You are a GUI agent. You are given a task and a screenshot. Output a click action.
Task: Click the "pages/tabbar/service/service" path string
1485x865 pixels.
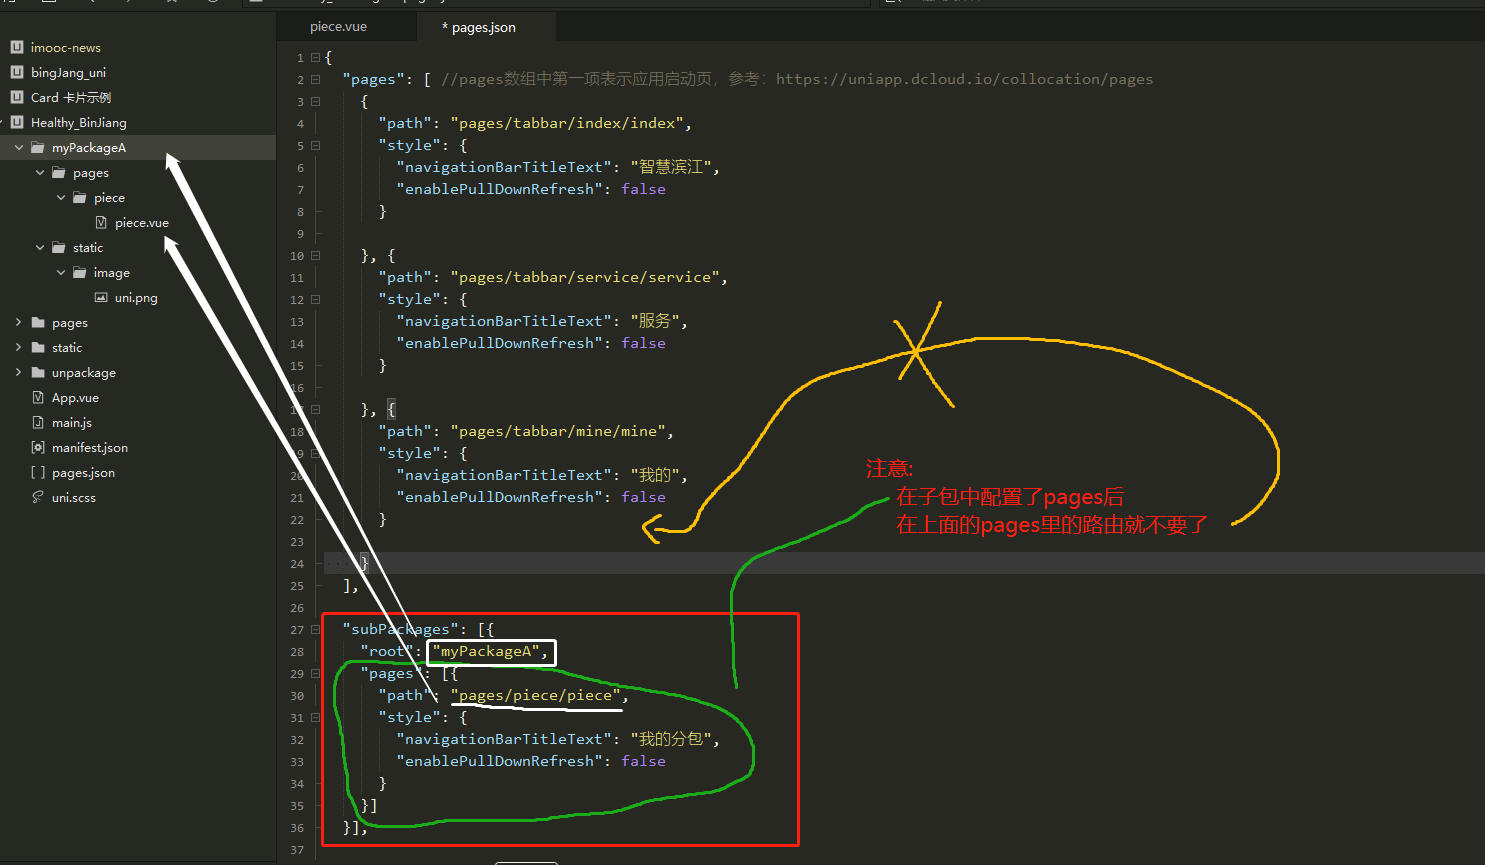click(585, 277)
